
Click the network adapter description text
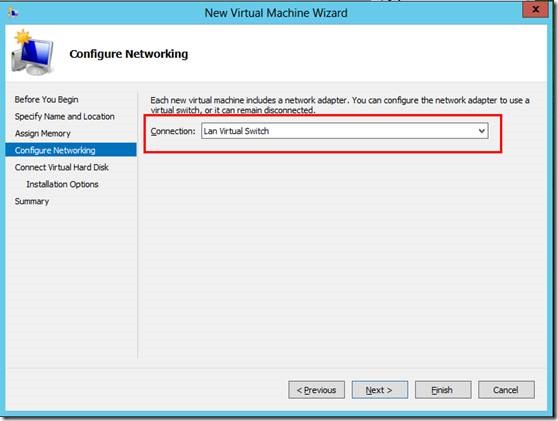click(x=340, y=105)
